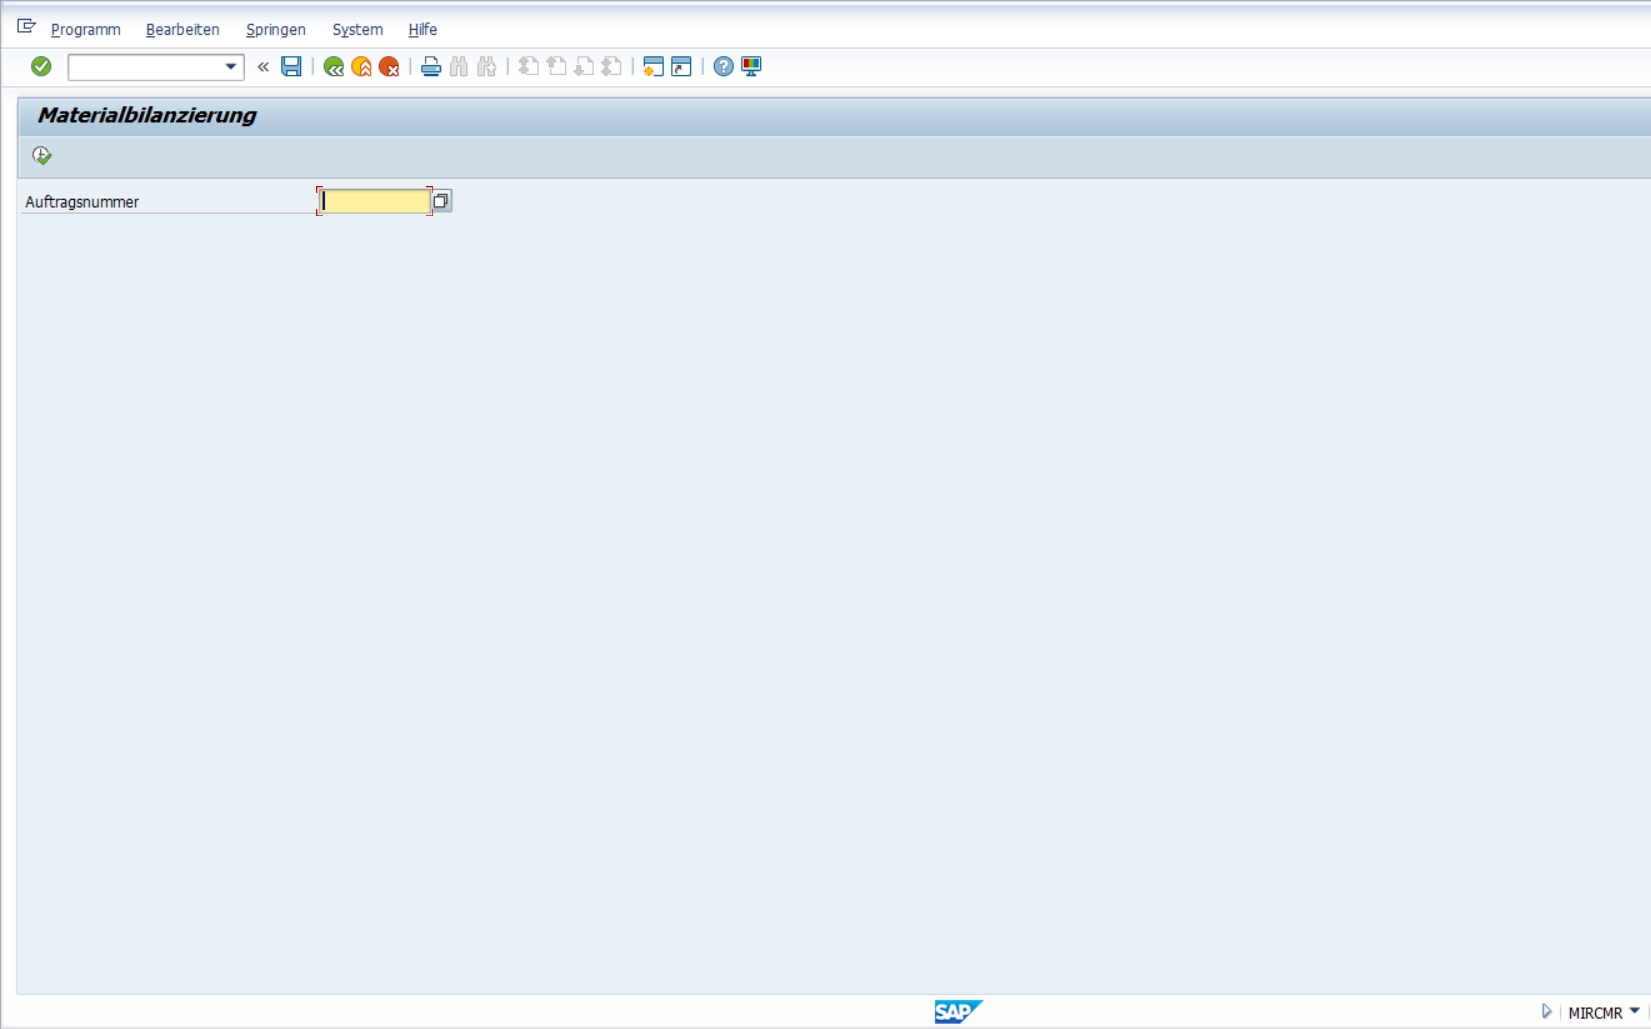Click the Find Next binoculars icon
This screenshot has width=1651, height=1029.
tap(487, 67)
